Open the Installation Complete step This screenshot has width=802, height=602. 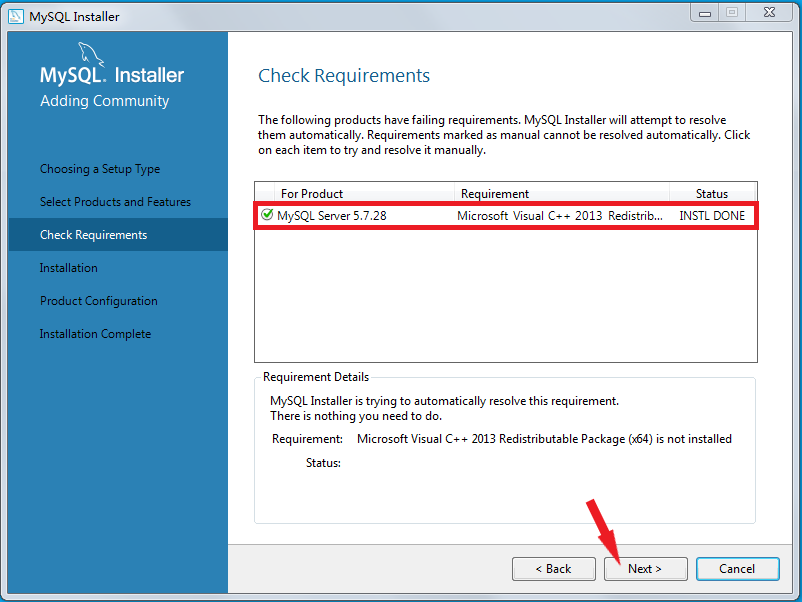coord(96,334)
